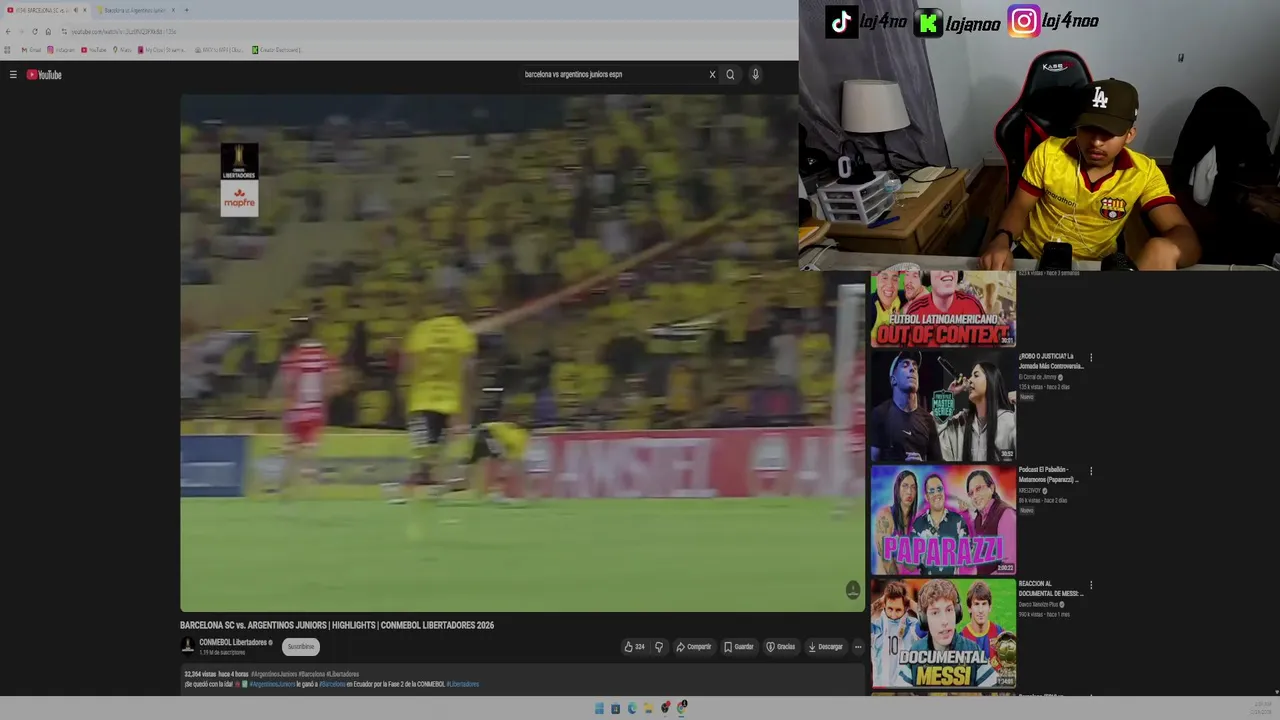Open the options menu for 'Podcast El Pabellón' video
Image resolution: width=1280 pixels, height=720 pixels.
[1091, 471]
